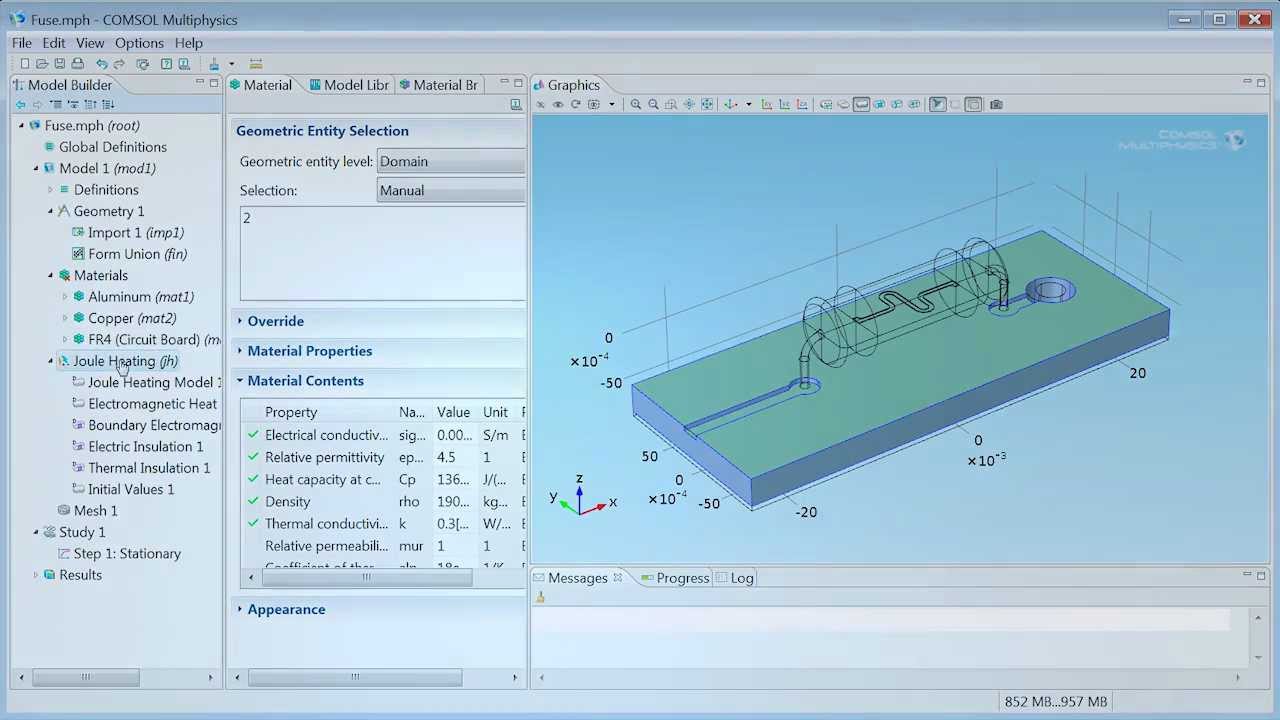This screenshot has width=1280, height=720.
Task: Click the Relative permittivity property row
Action: (383, 457)
